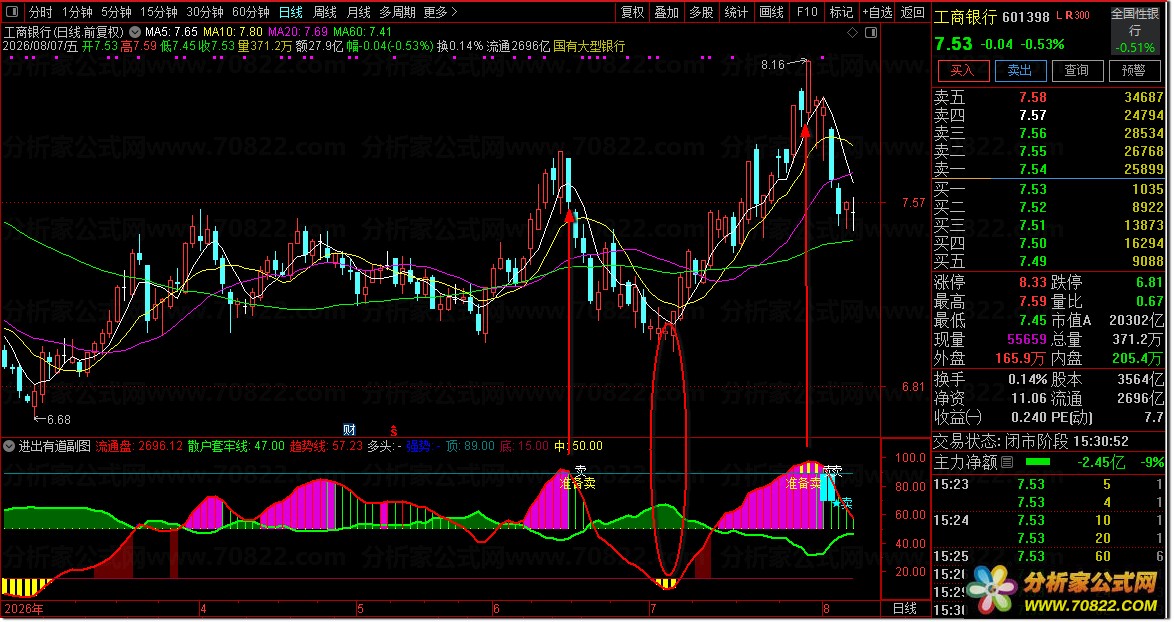Click the 涨停 price 8.33
The width and height of the screenshot is (1174, 622).
(1032, 282)
